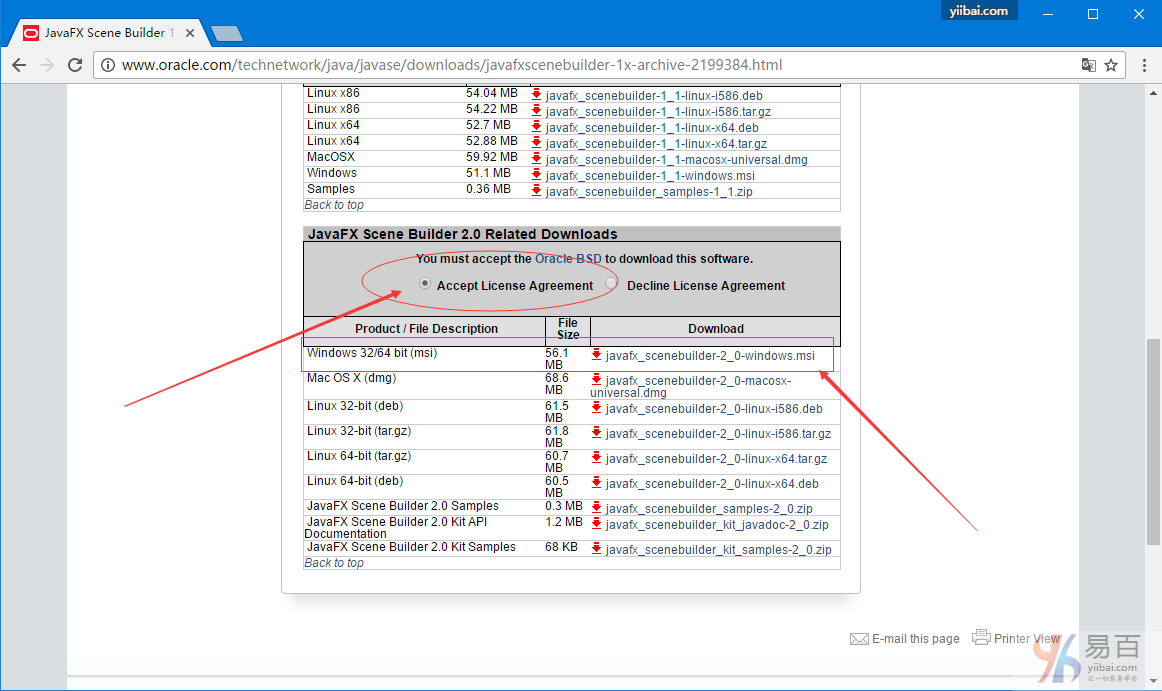The height and width of the screenshot is (691, 1162).
Task: Click the translate page icon in address bar
Action: [x=1089, y=65]
